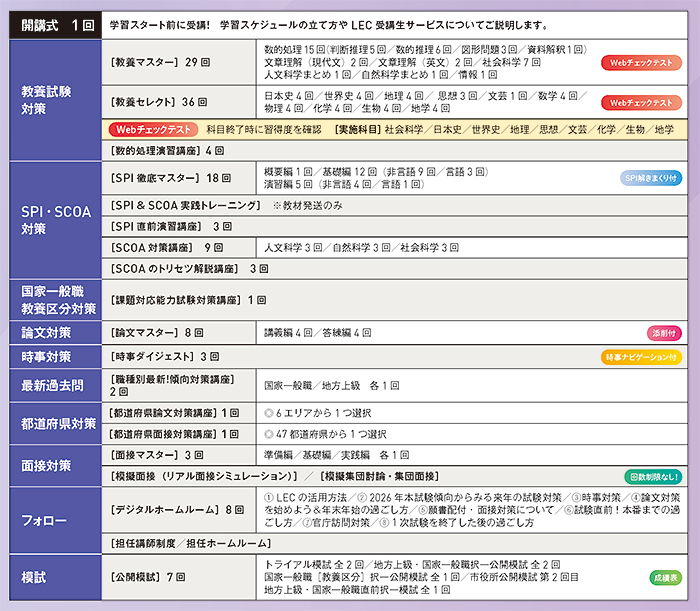Click the 面接対策 category cell
The width and height of the screenshot is (700, 611).
pyautogui.click(x=53, y=466)
